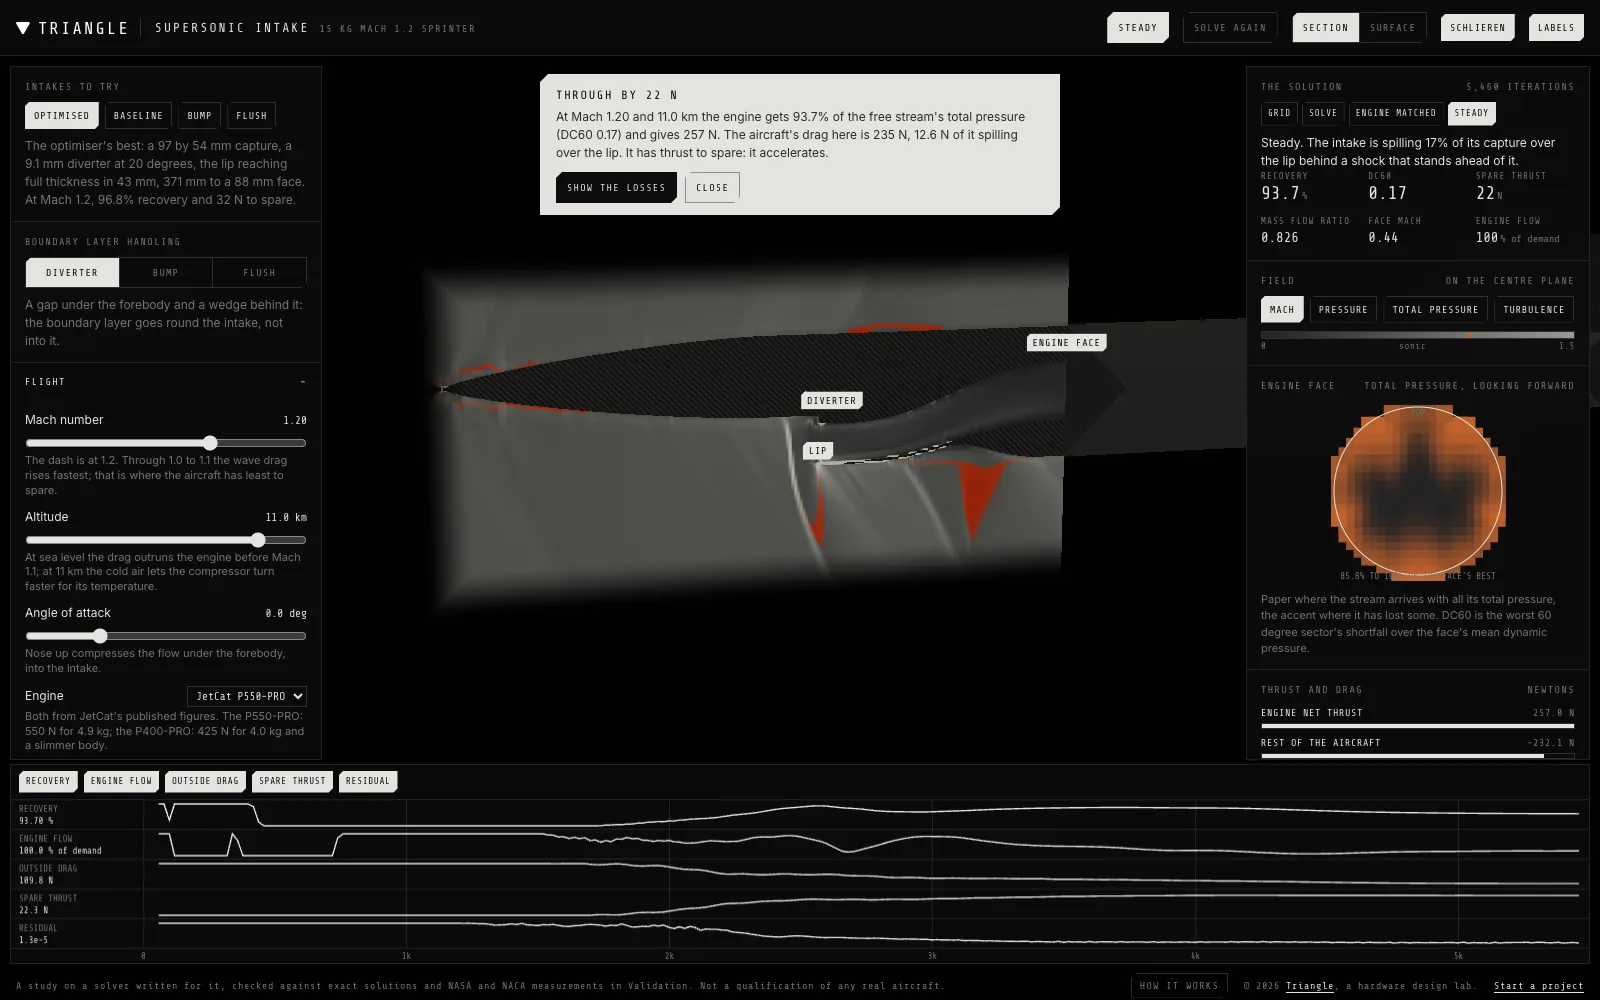Screen dimensions: 1600x1000
Task: Choose BUMP boundary layer handling
Action: point(165,273)
